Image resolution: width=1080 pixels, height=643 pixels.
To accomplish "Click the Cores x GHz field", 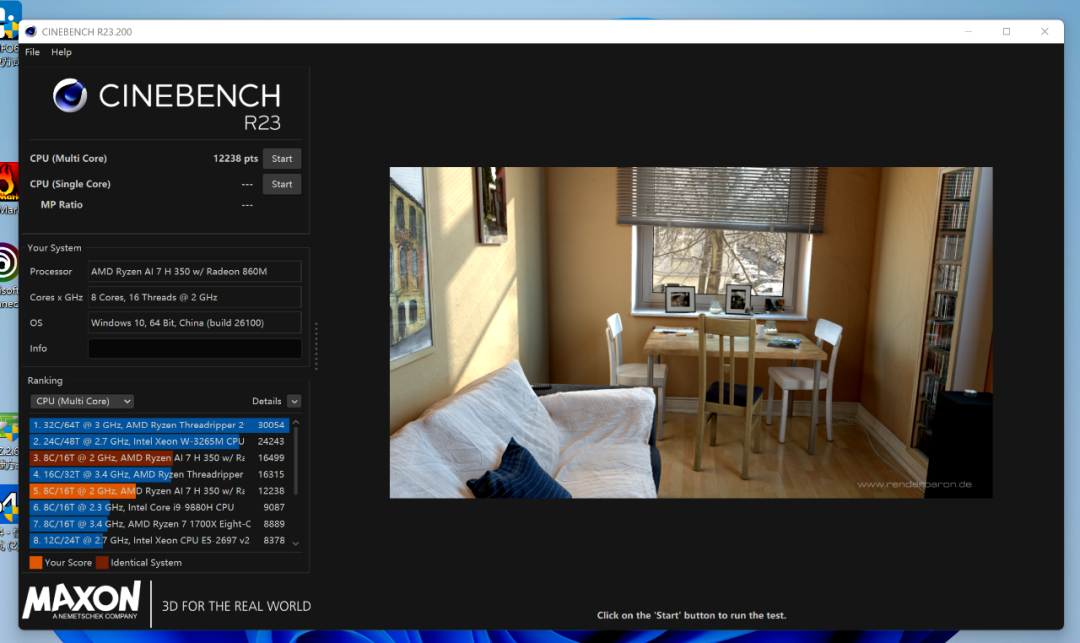I will click(195, 297).
